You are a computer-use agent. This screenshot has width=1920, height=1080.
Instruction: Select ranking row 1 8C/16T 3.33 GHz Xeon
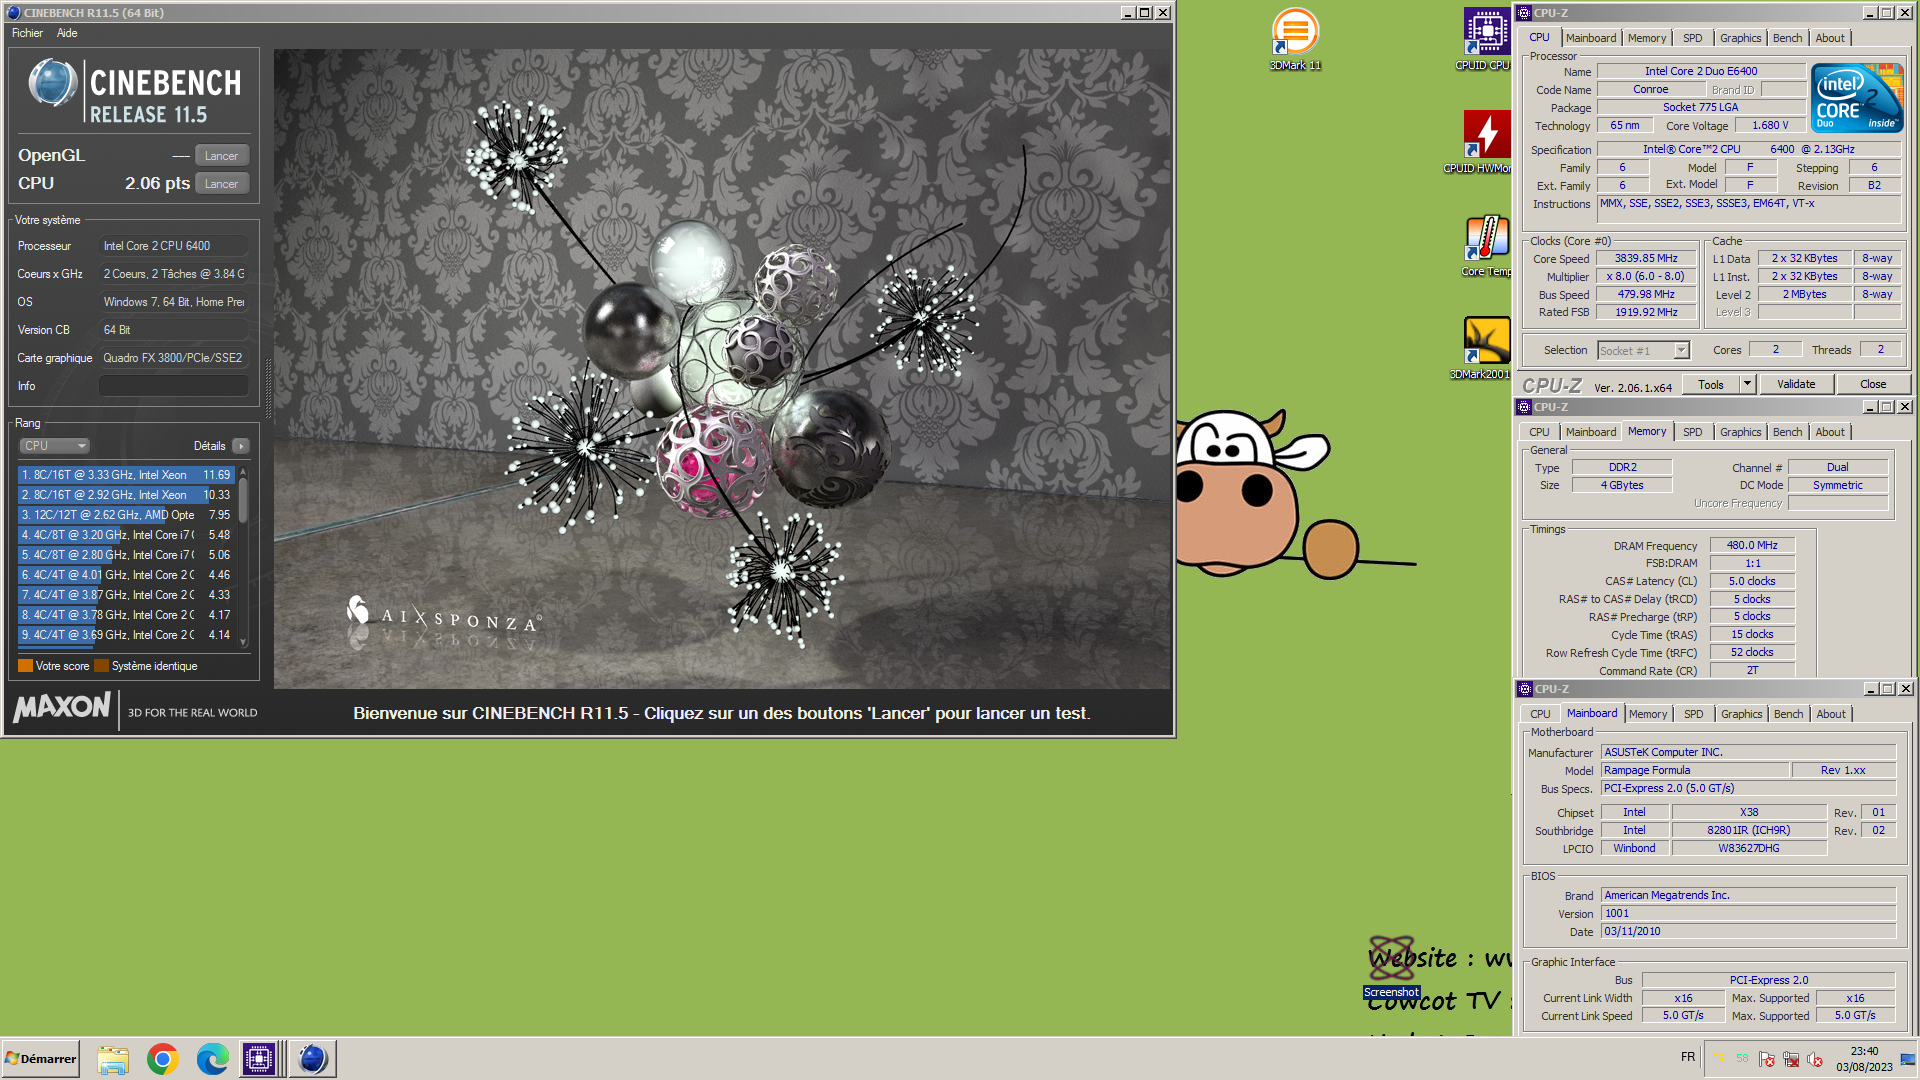[x=126, y=475]
